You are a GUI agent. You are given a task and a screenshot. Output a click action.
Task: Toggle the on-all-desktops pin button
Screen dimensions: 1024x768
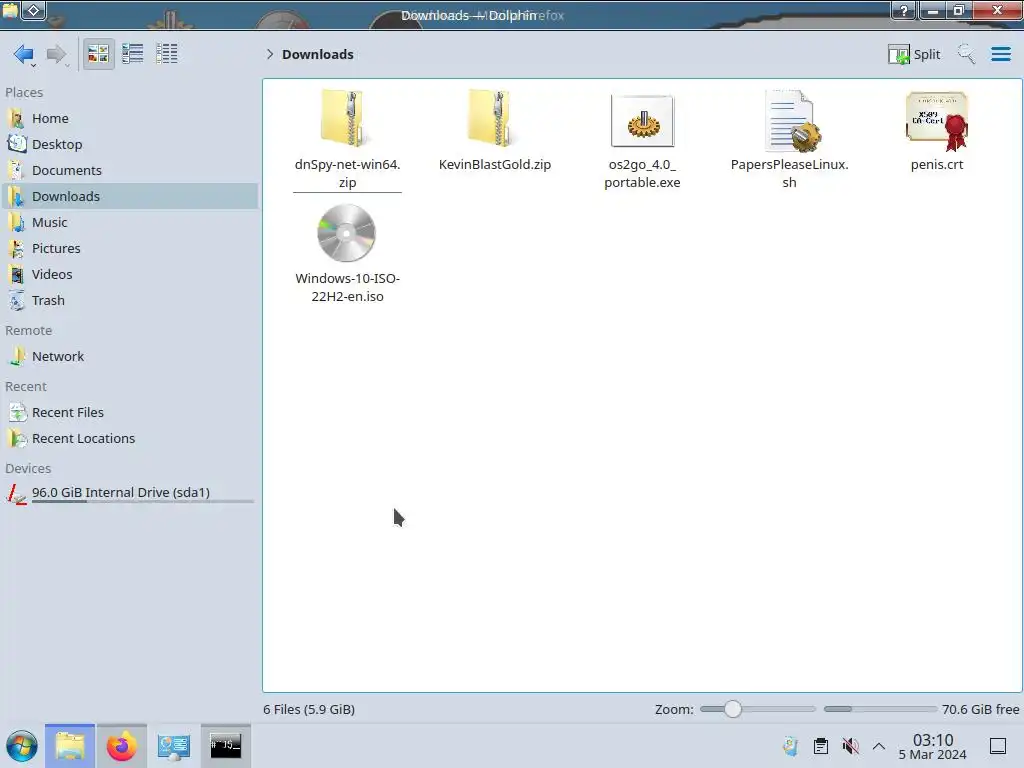tap(34, 10)
